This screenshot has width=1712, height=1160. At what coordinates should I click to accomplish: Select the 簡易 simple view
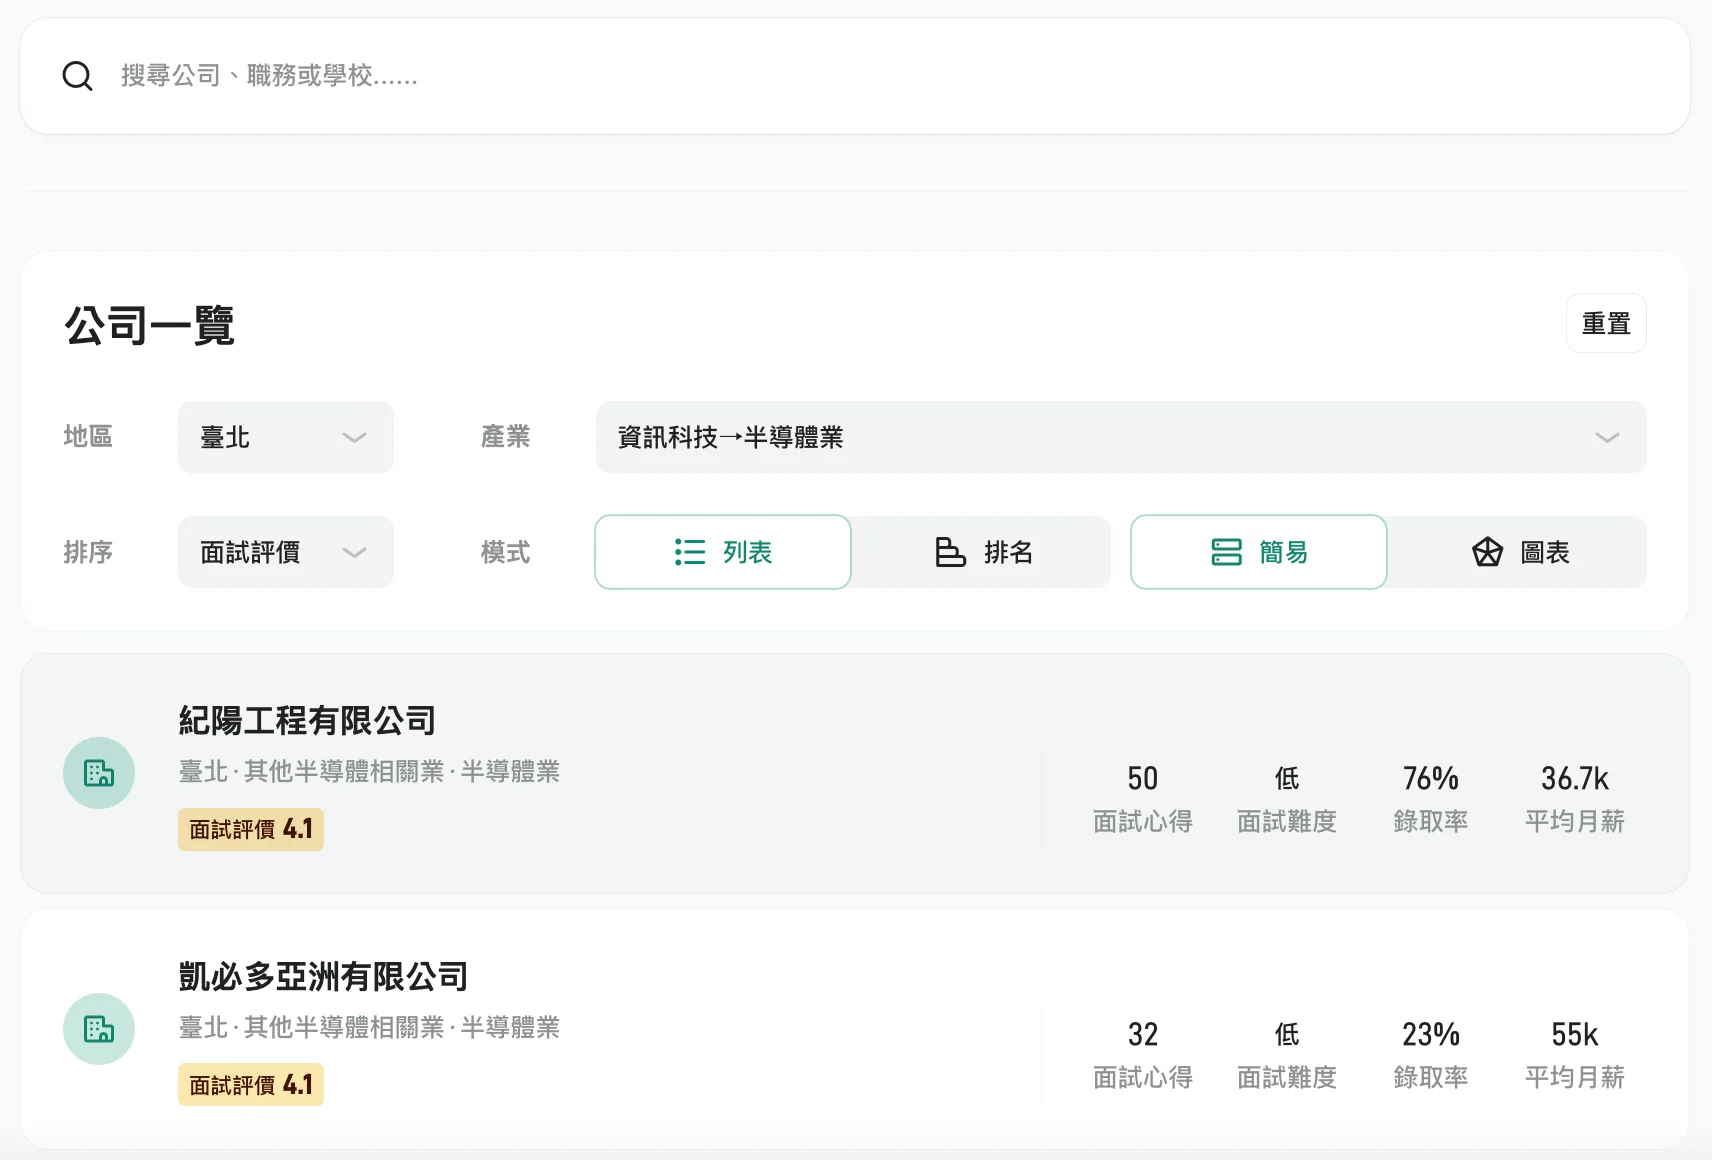coord(1259,552)
